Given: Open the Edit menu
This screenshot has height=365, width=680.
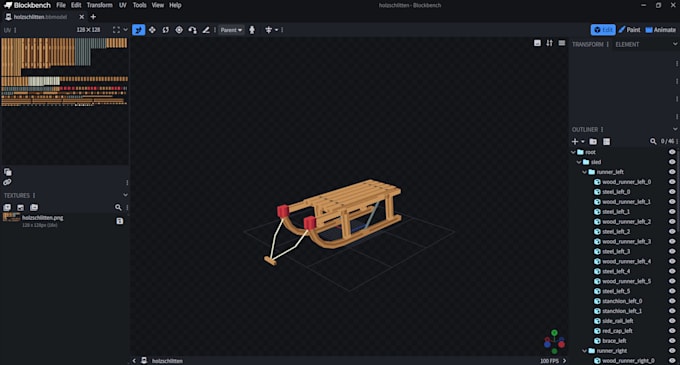Looking at the screenshot, I should pos(76,5).
